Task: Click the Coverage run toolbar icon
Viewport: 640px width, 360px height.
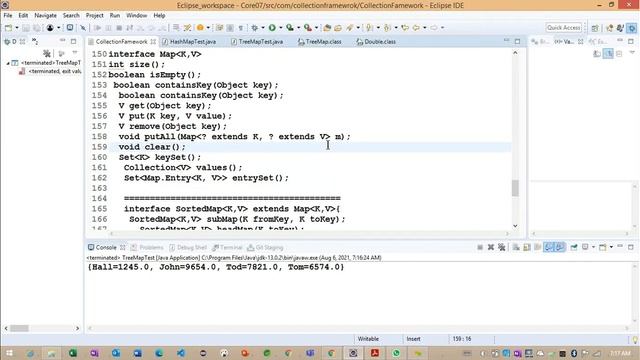Action: point(290,28)
